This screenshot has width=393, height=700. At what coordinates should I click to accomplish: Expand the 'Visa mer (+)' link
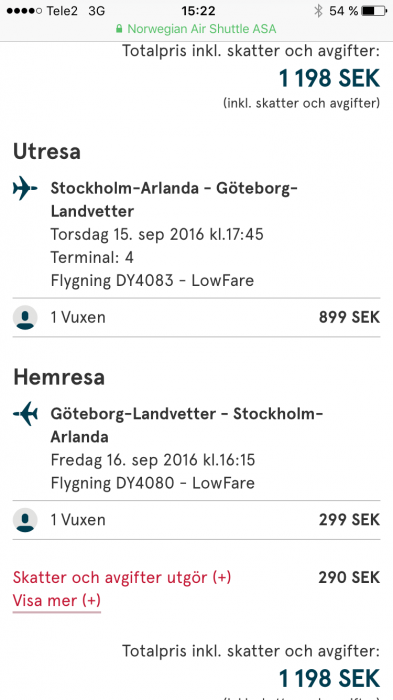pos(57,600)
